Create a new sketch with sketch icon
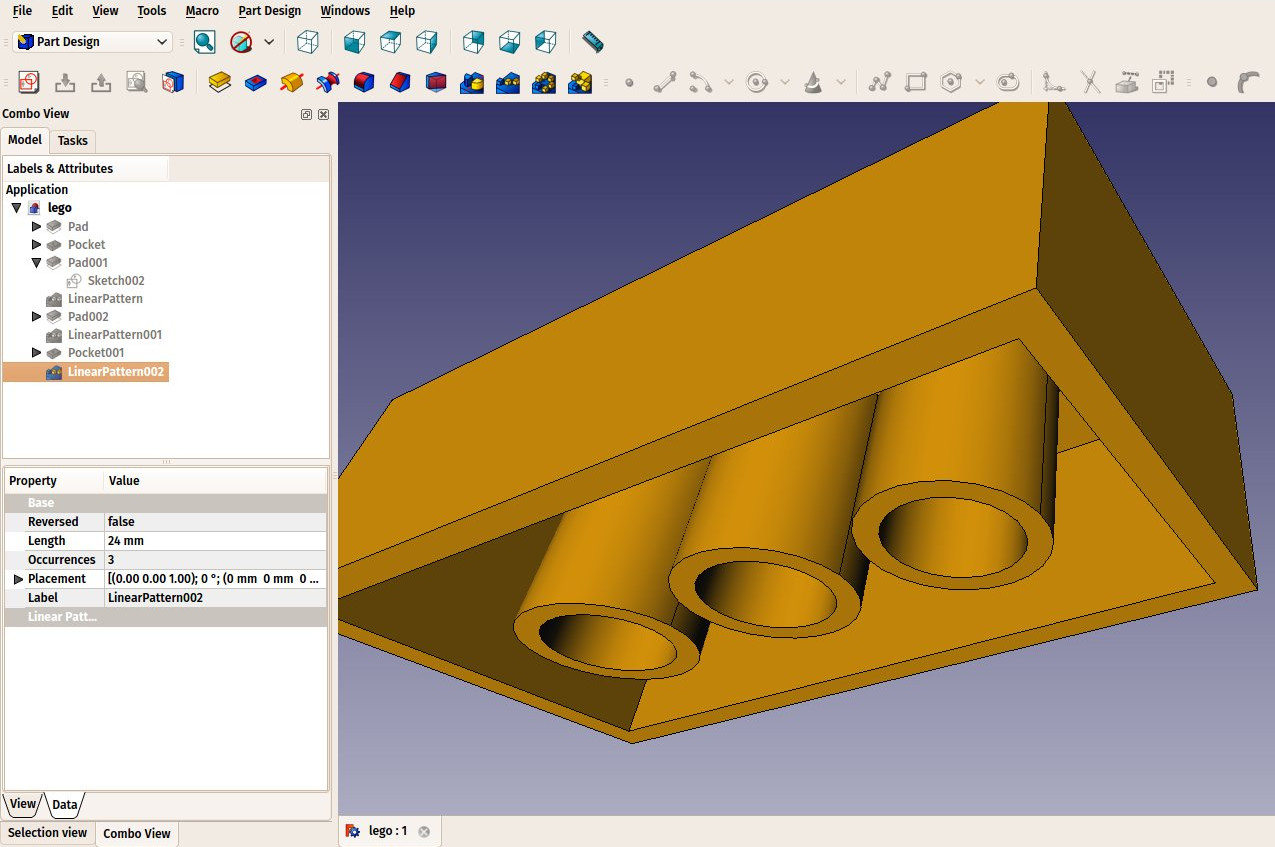This screenshot has height=847, width=1275. point(28,82)
